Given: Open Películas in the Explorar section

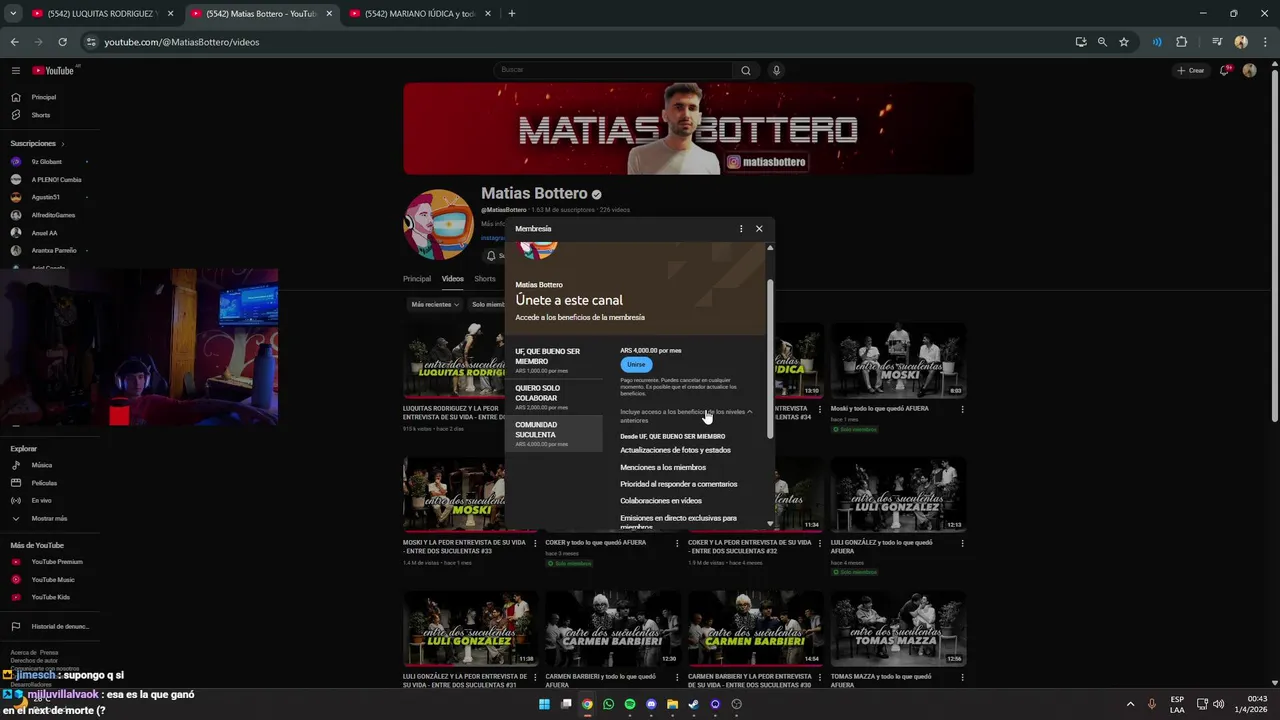Looking at the screenshot, I should tap(44, 483).
